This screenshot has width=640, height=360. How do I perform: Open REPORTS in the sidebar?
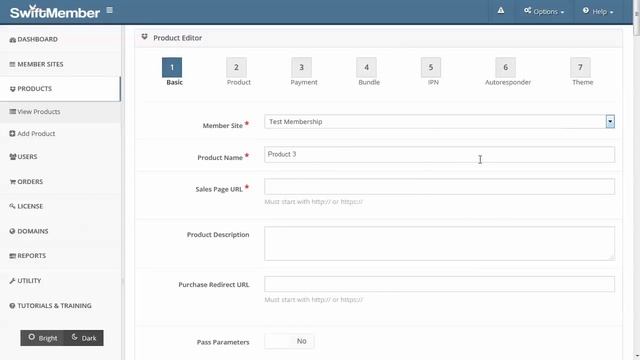(60, 256)
